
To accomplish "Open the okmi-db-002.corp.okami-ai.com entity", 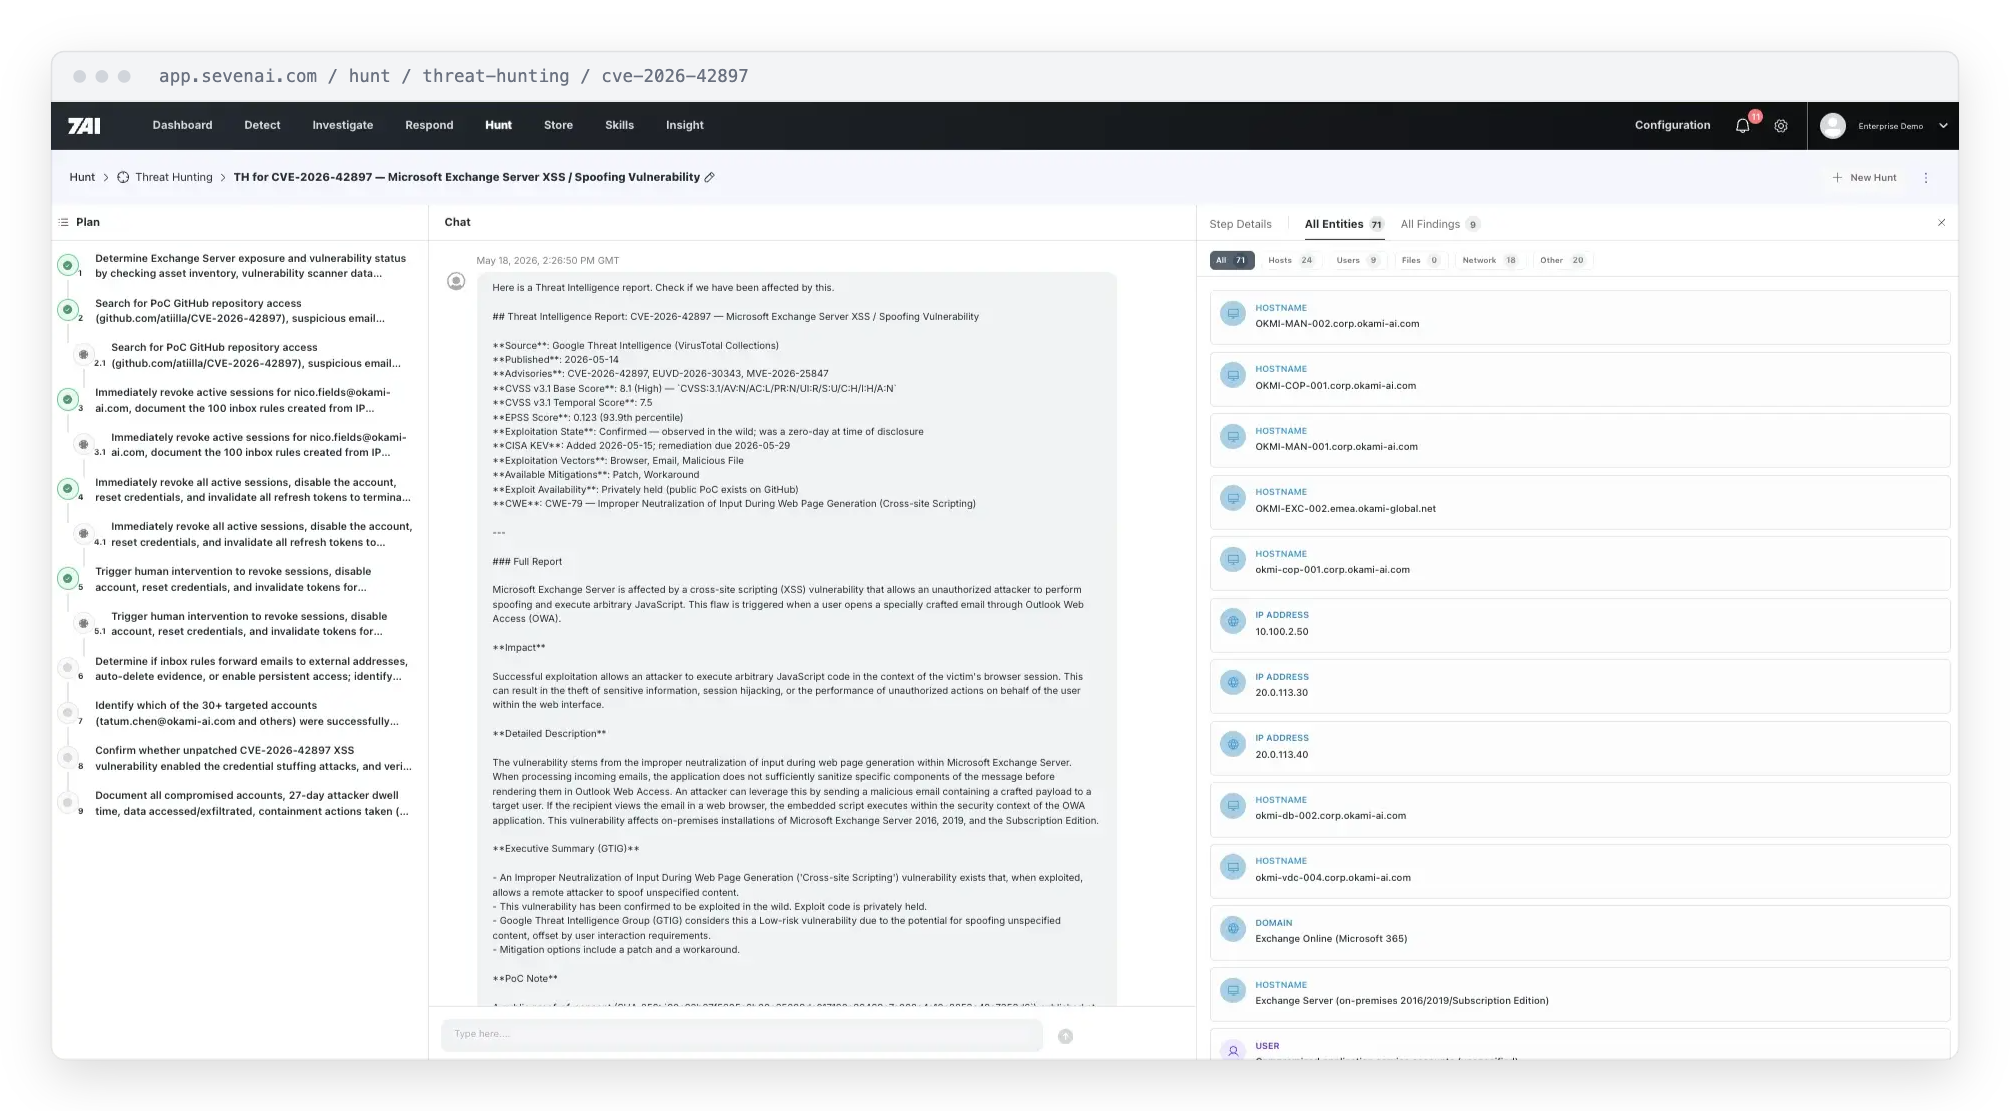I will pyautogui.click(x=1579, y=808).
